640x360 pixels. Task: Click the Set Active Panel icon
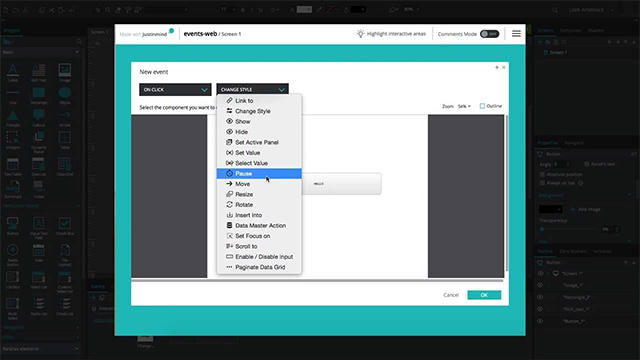coord(229,142)
